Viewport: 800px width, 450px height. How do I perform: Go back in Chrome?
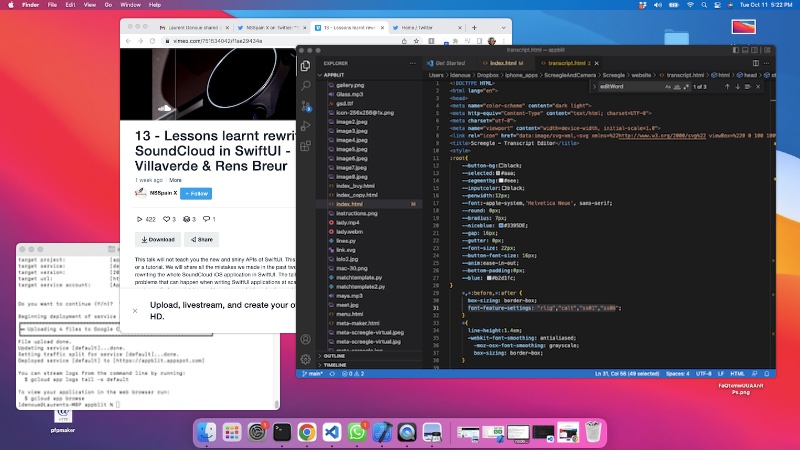tap(128, 41)
